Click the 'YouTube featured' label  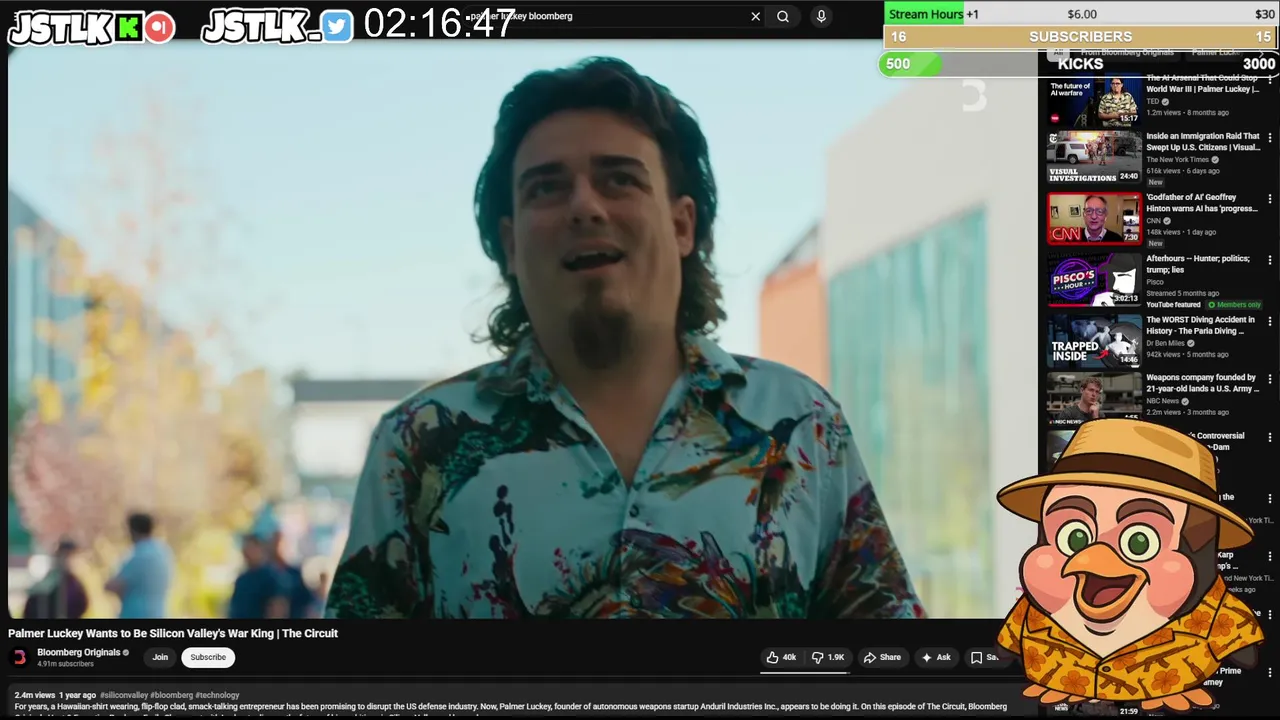pos(1173,305)
